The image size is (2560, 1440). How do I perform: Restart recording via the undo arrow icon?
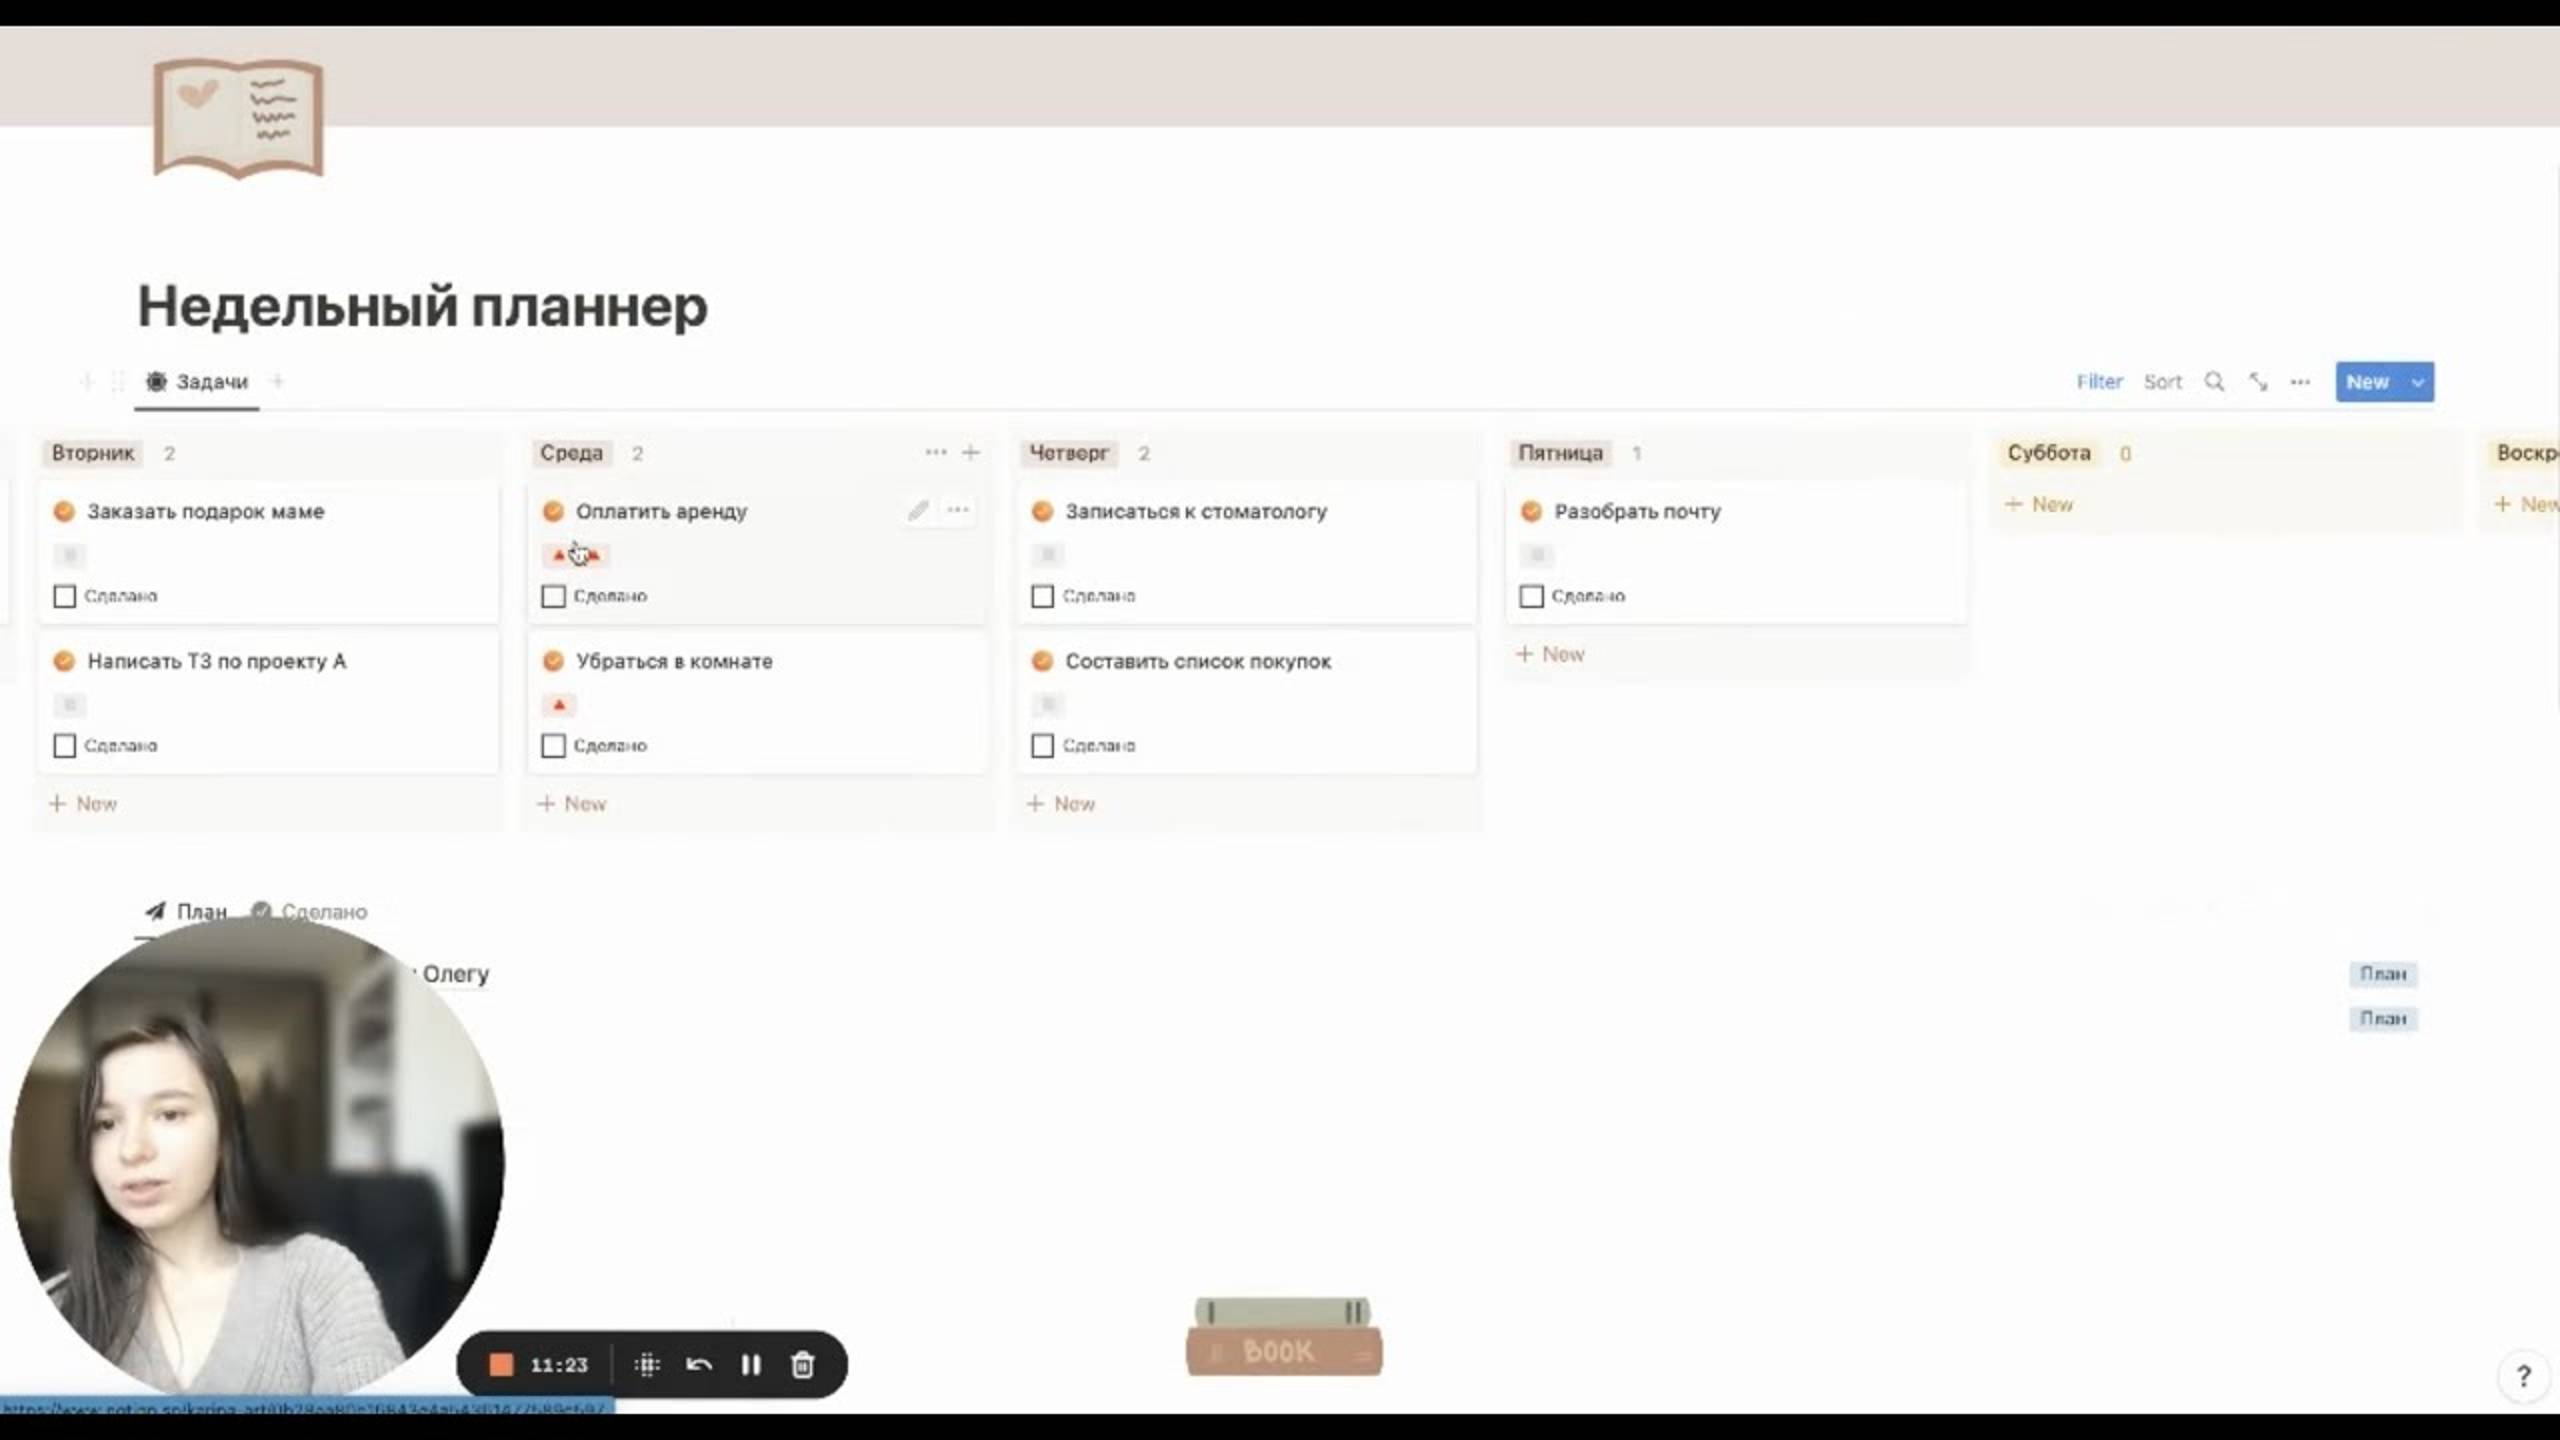click(x=699, y=1365)
